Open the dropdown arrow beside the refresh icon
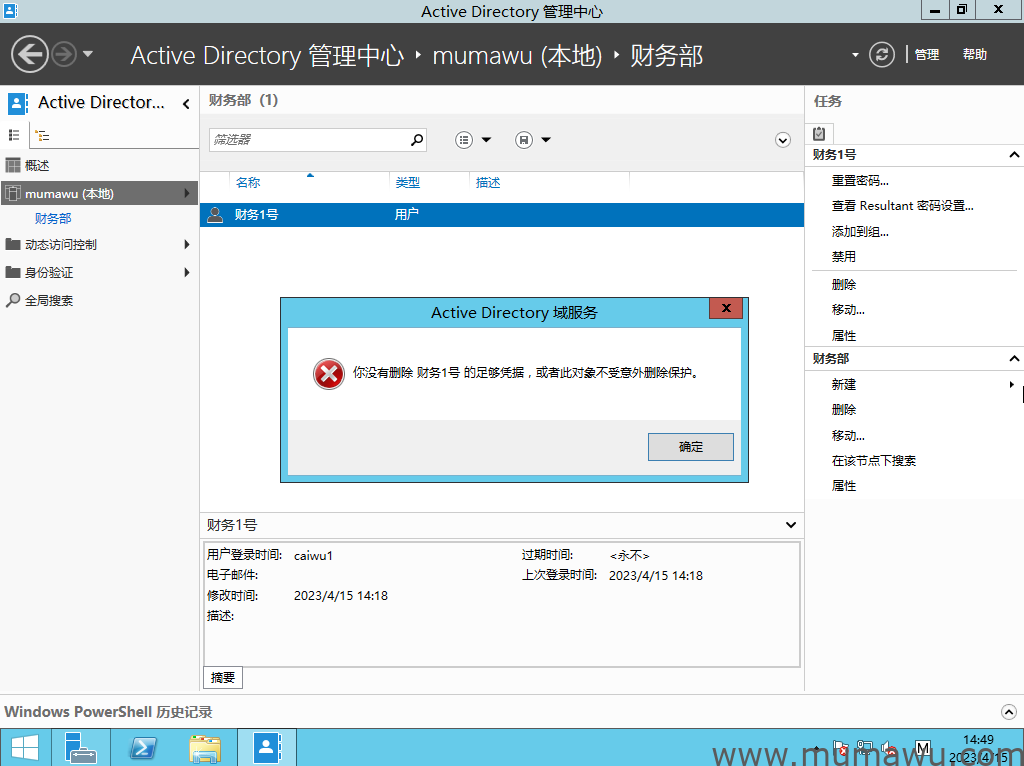The height and width of the screenshot is (766, 1024). tap(856, 55)
